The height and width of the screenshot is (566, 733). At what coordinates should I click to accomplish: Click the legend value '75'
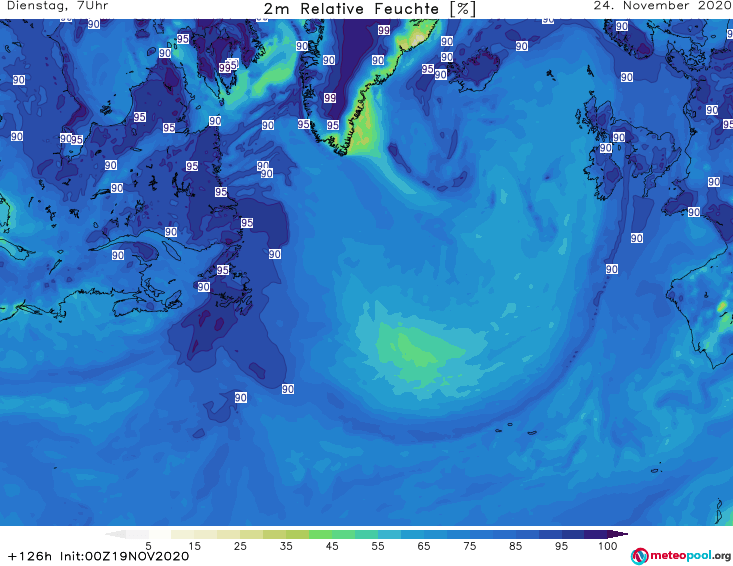(469, 546)
